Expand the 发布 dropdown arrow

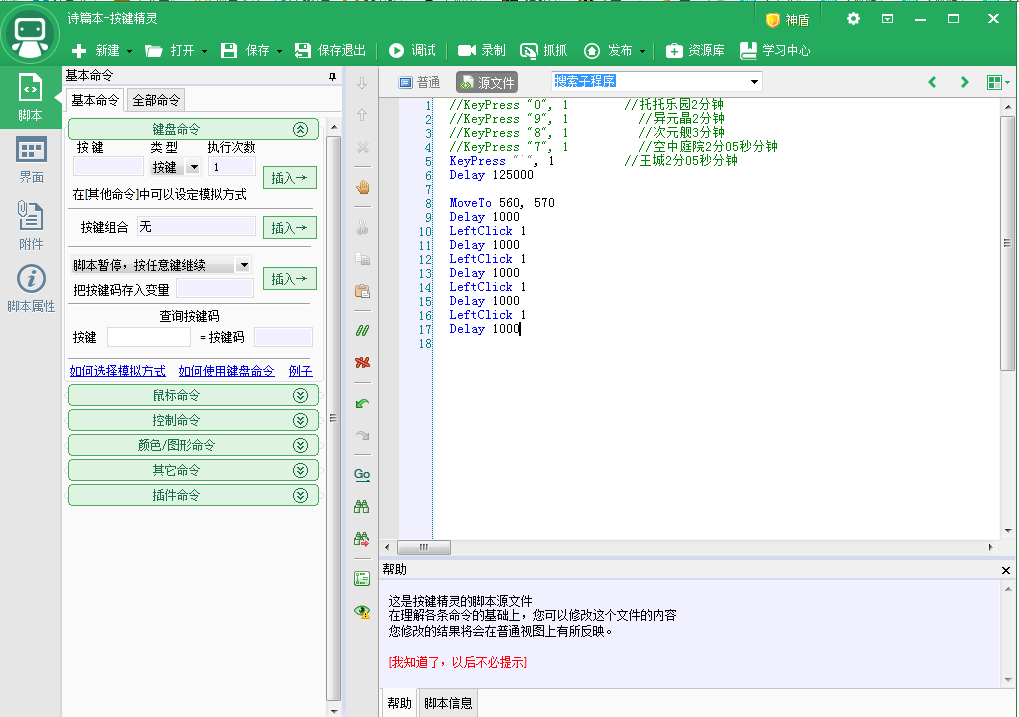point(642,51)
